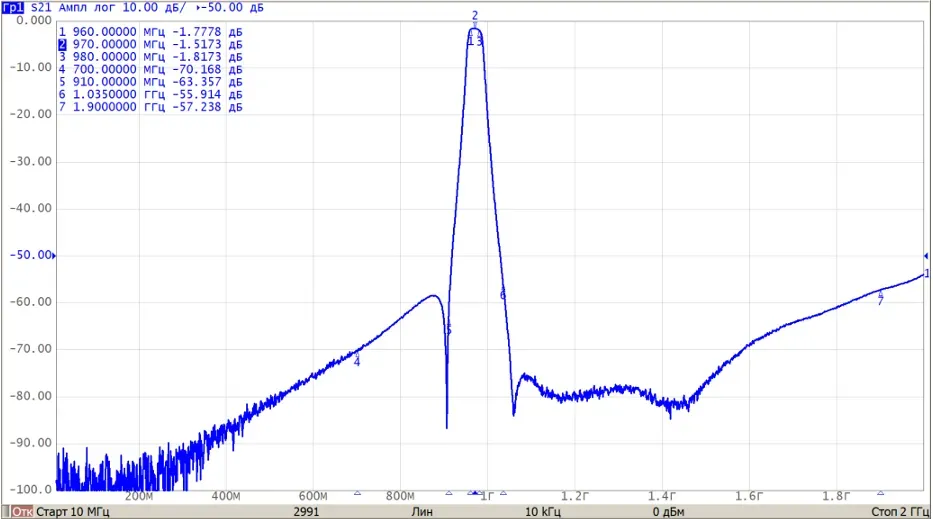The width and height of the screenshot is (933, 519).
Task: Click the 0.000 top scale label
Action: [x=35, y=20]
